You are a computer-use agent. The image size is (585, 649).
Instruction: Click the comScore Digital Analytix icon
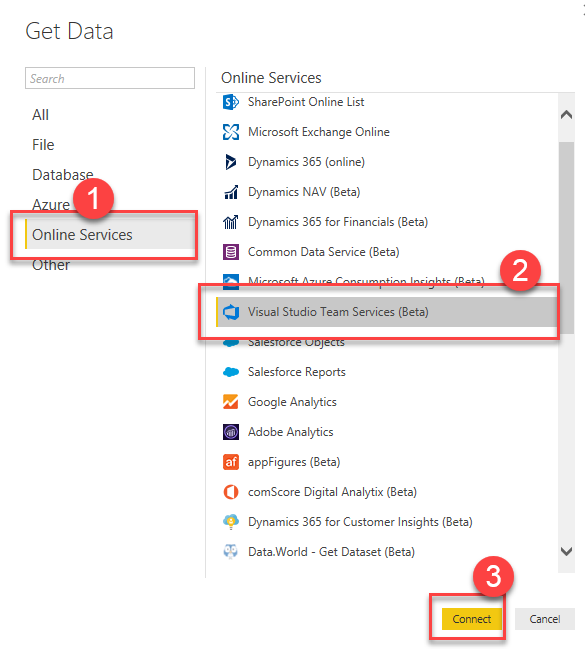point(231,492)
